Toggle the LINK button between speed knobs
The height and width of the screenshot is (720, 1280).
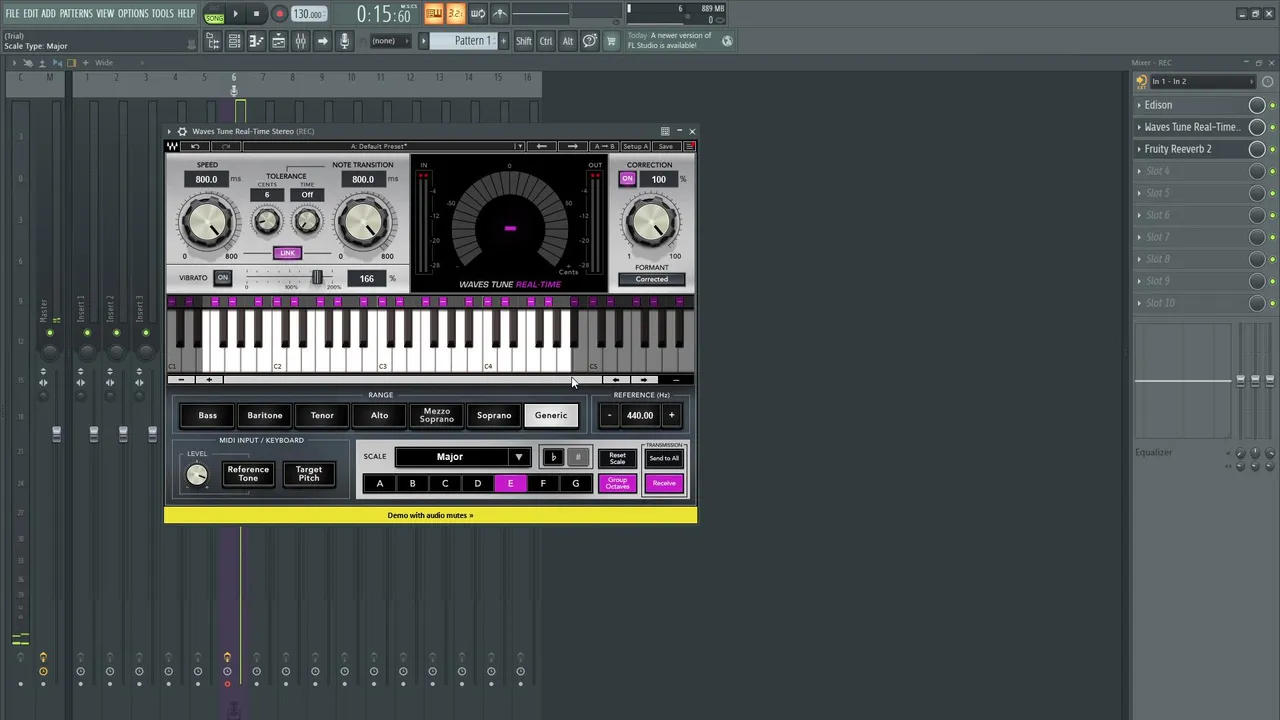[287, 253]
